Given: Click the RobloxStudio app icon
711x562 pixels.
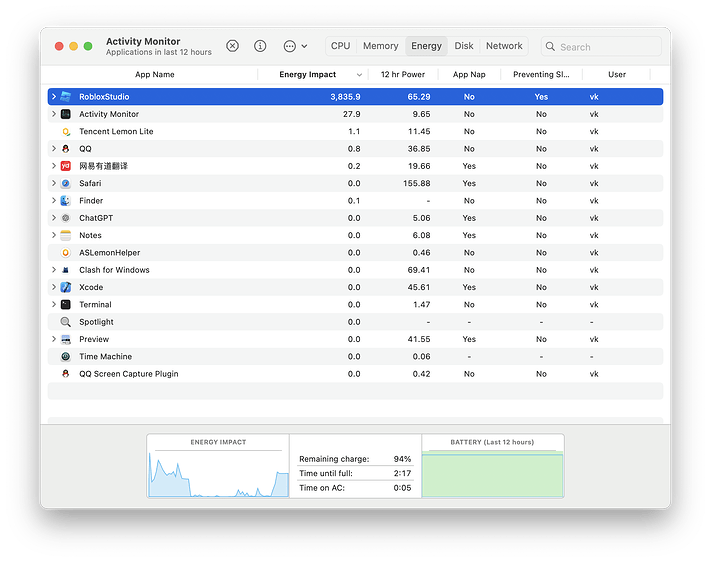Looking at the screenshot, I should [66, 97].
